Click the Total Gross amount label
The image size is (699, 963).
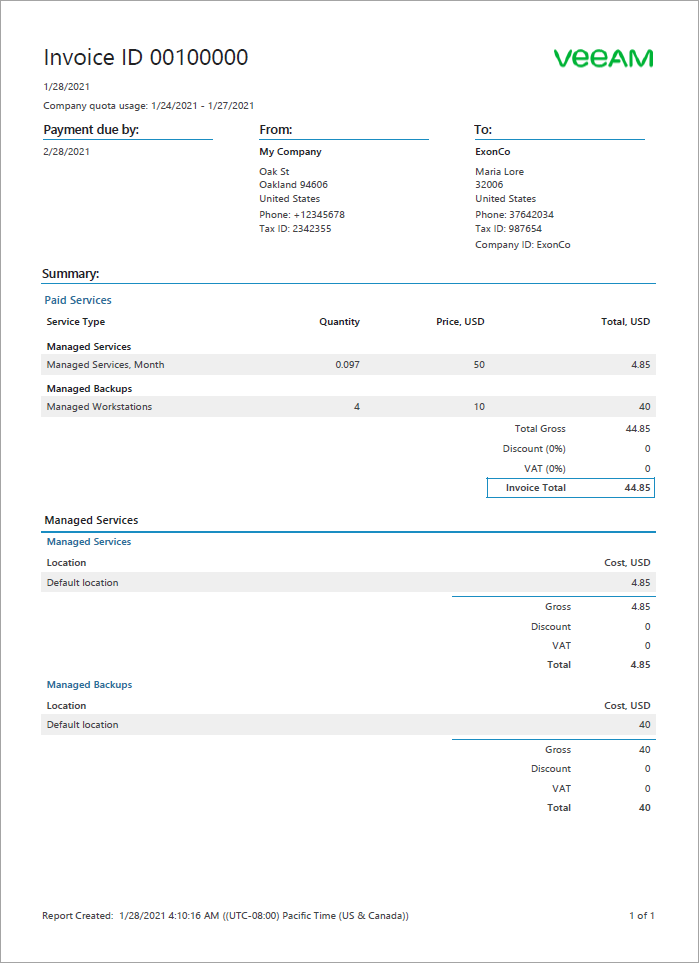click(x=540, y=429)
